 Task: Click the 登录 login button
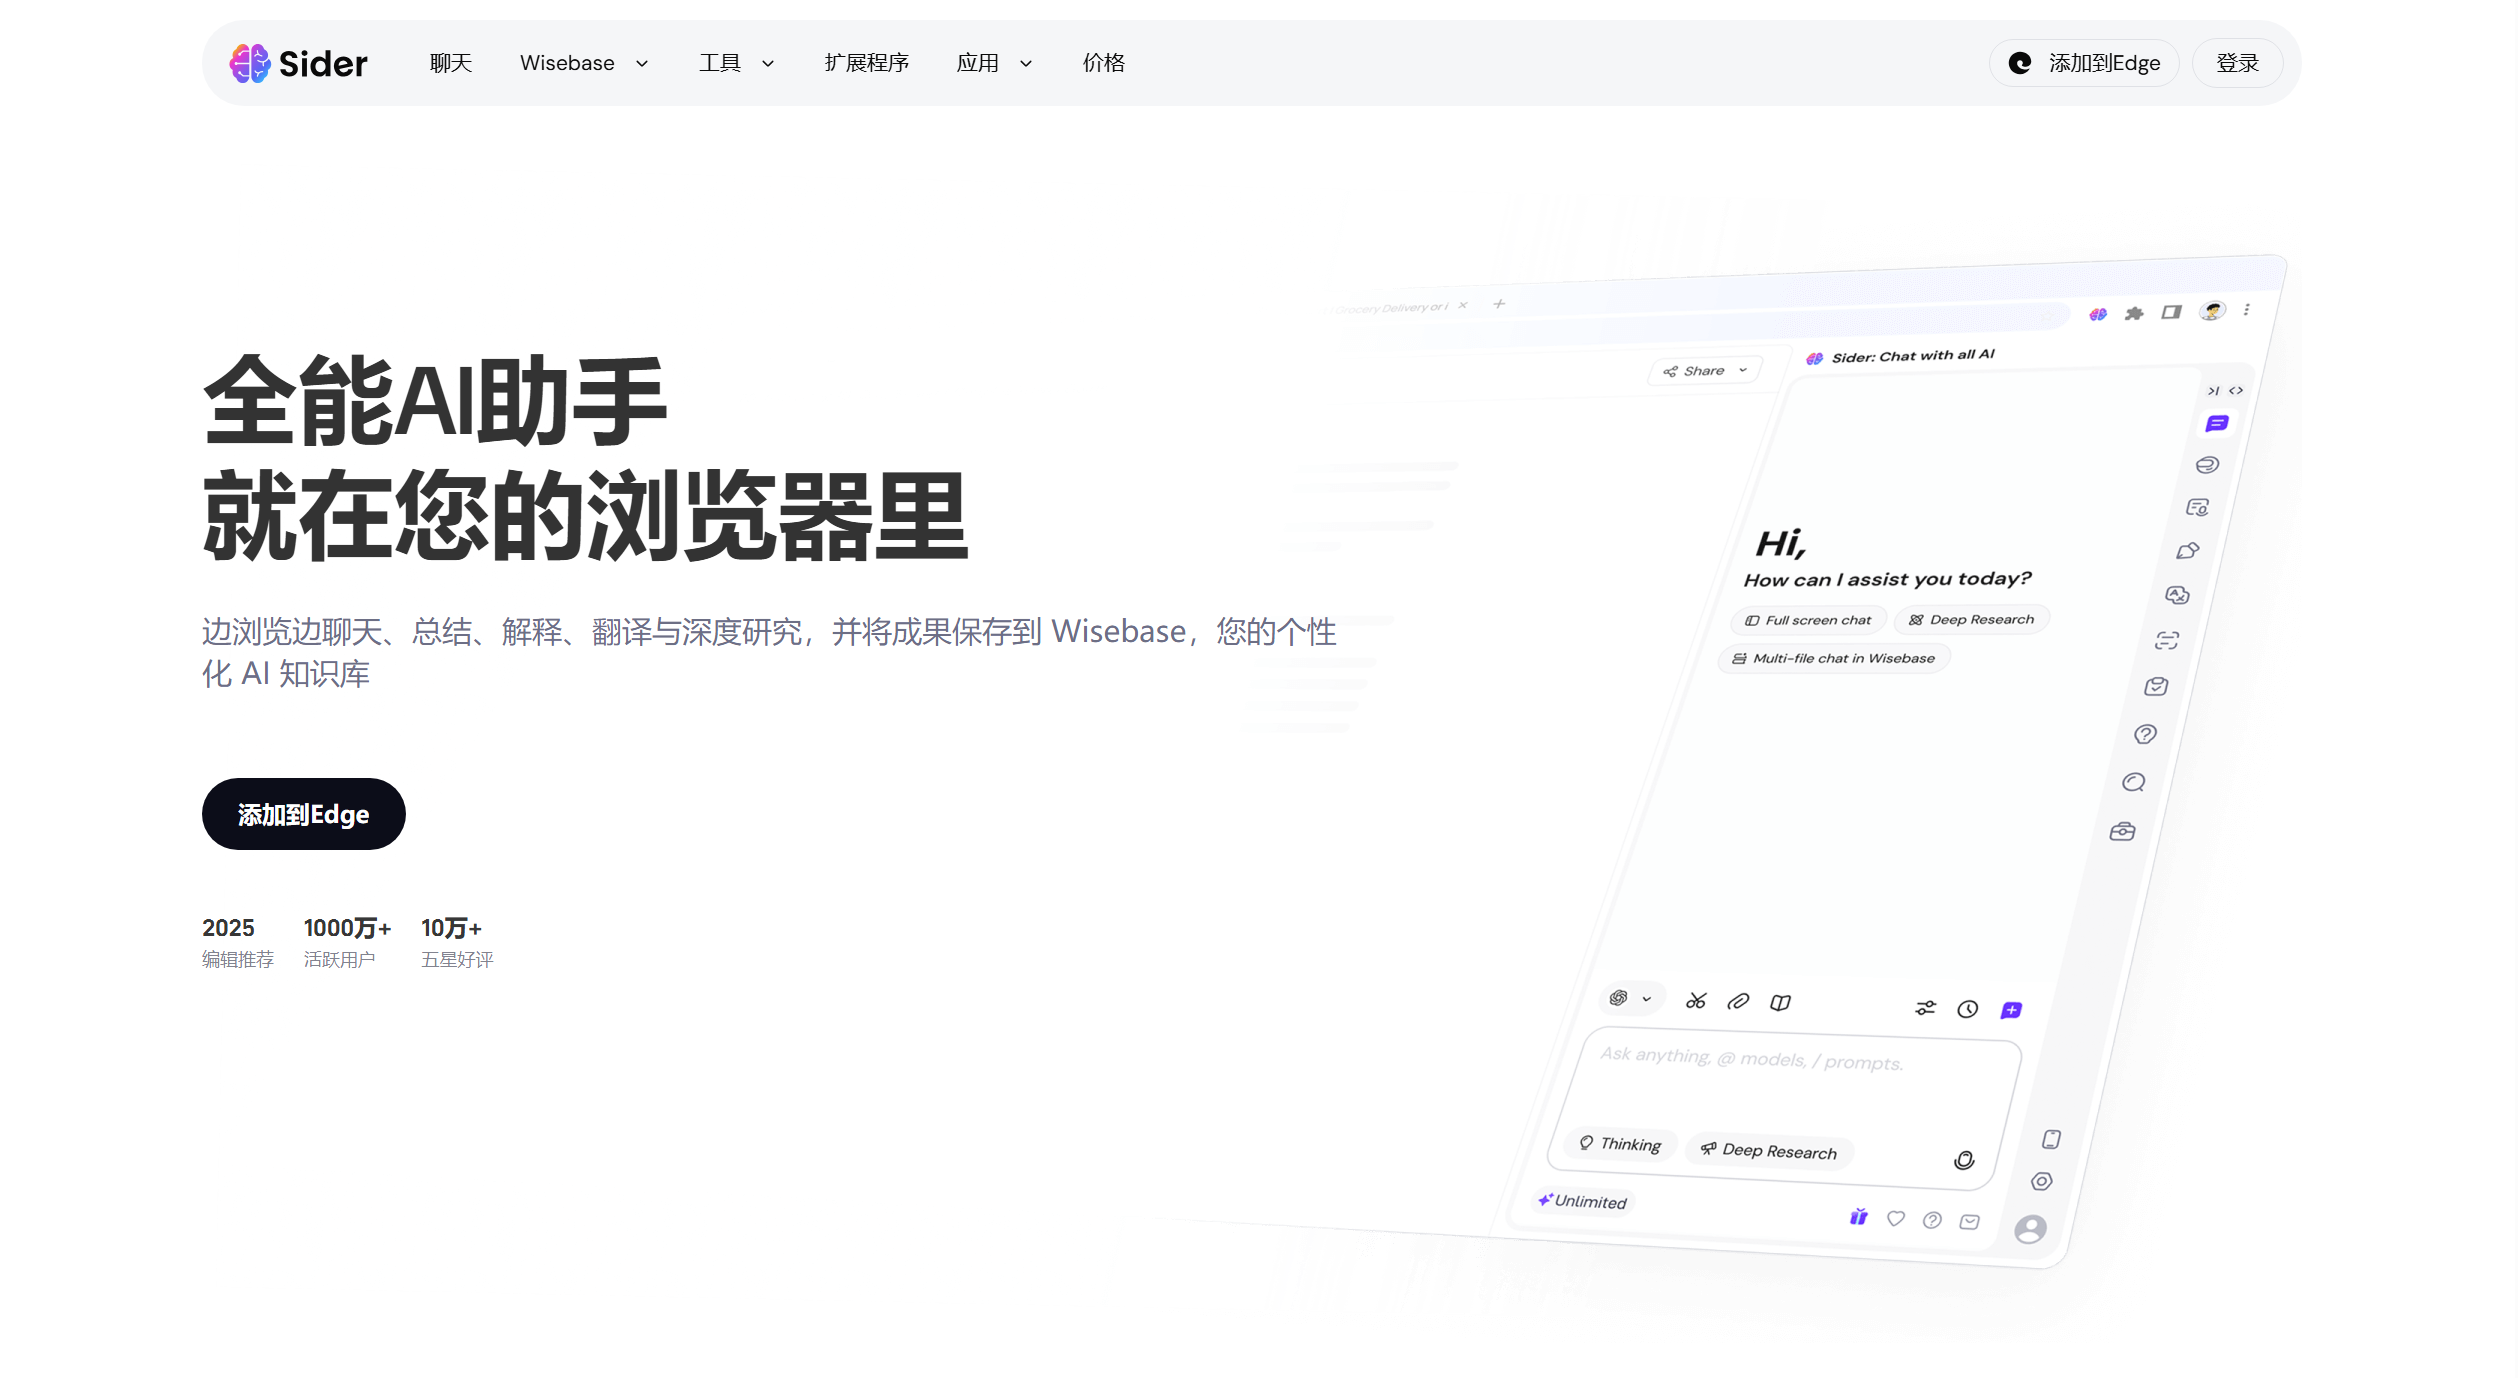tap(2237, 63)
